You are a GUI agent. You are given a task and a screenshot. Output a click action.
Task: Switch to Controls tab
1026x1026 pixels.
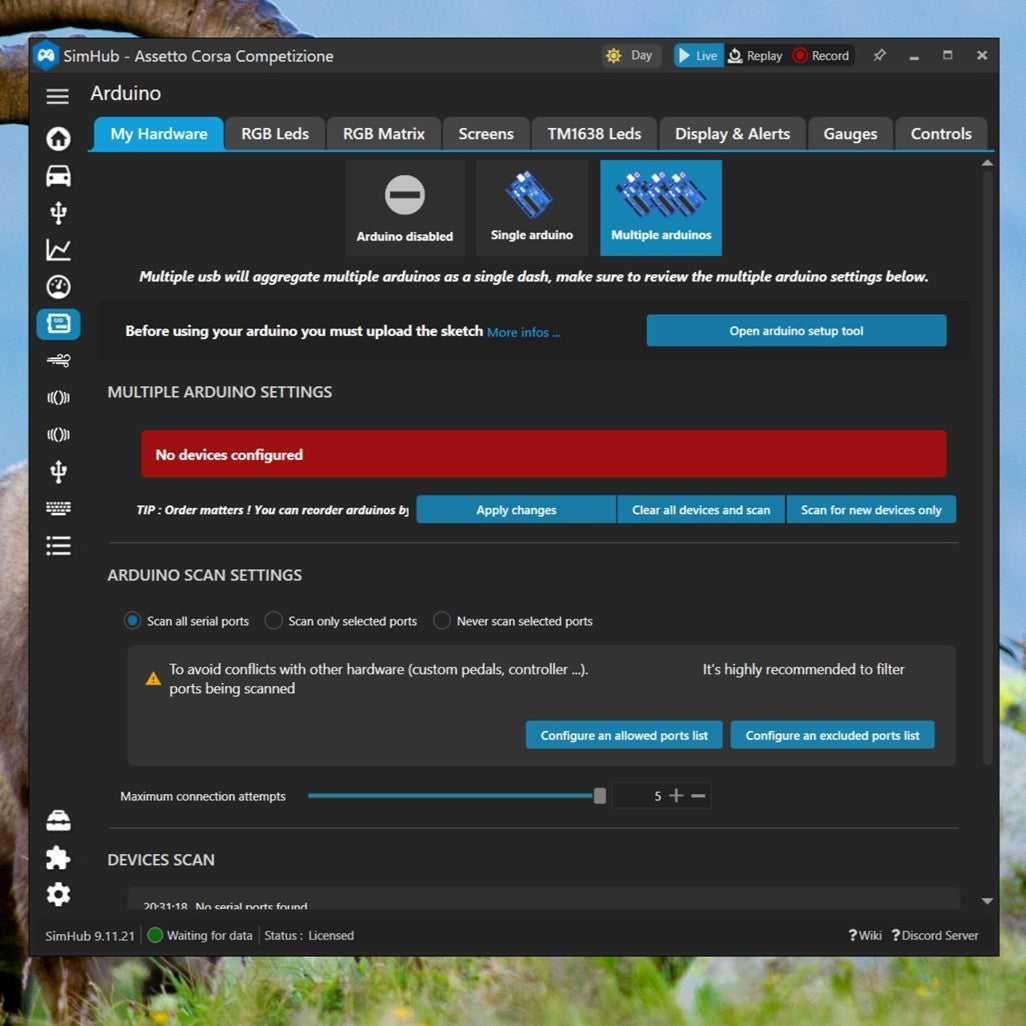click(x=941, y=134)
